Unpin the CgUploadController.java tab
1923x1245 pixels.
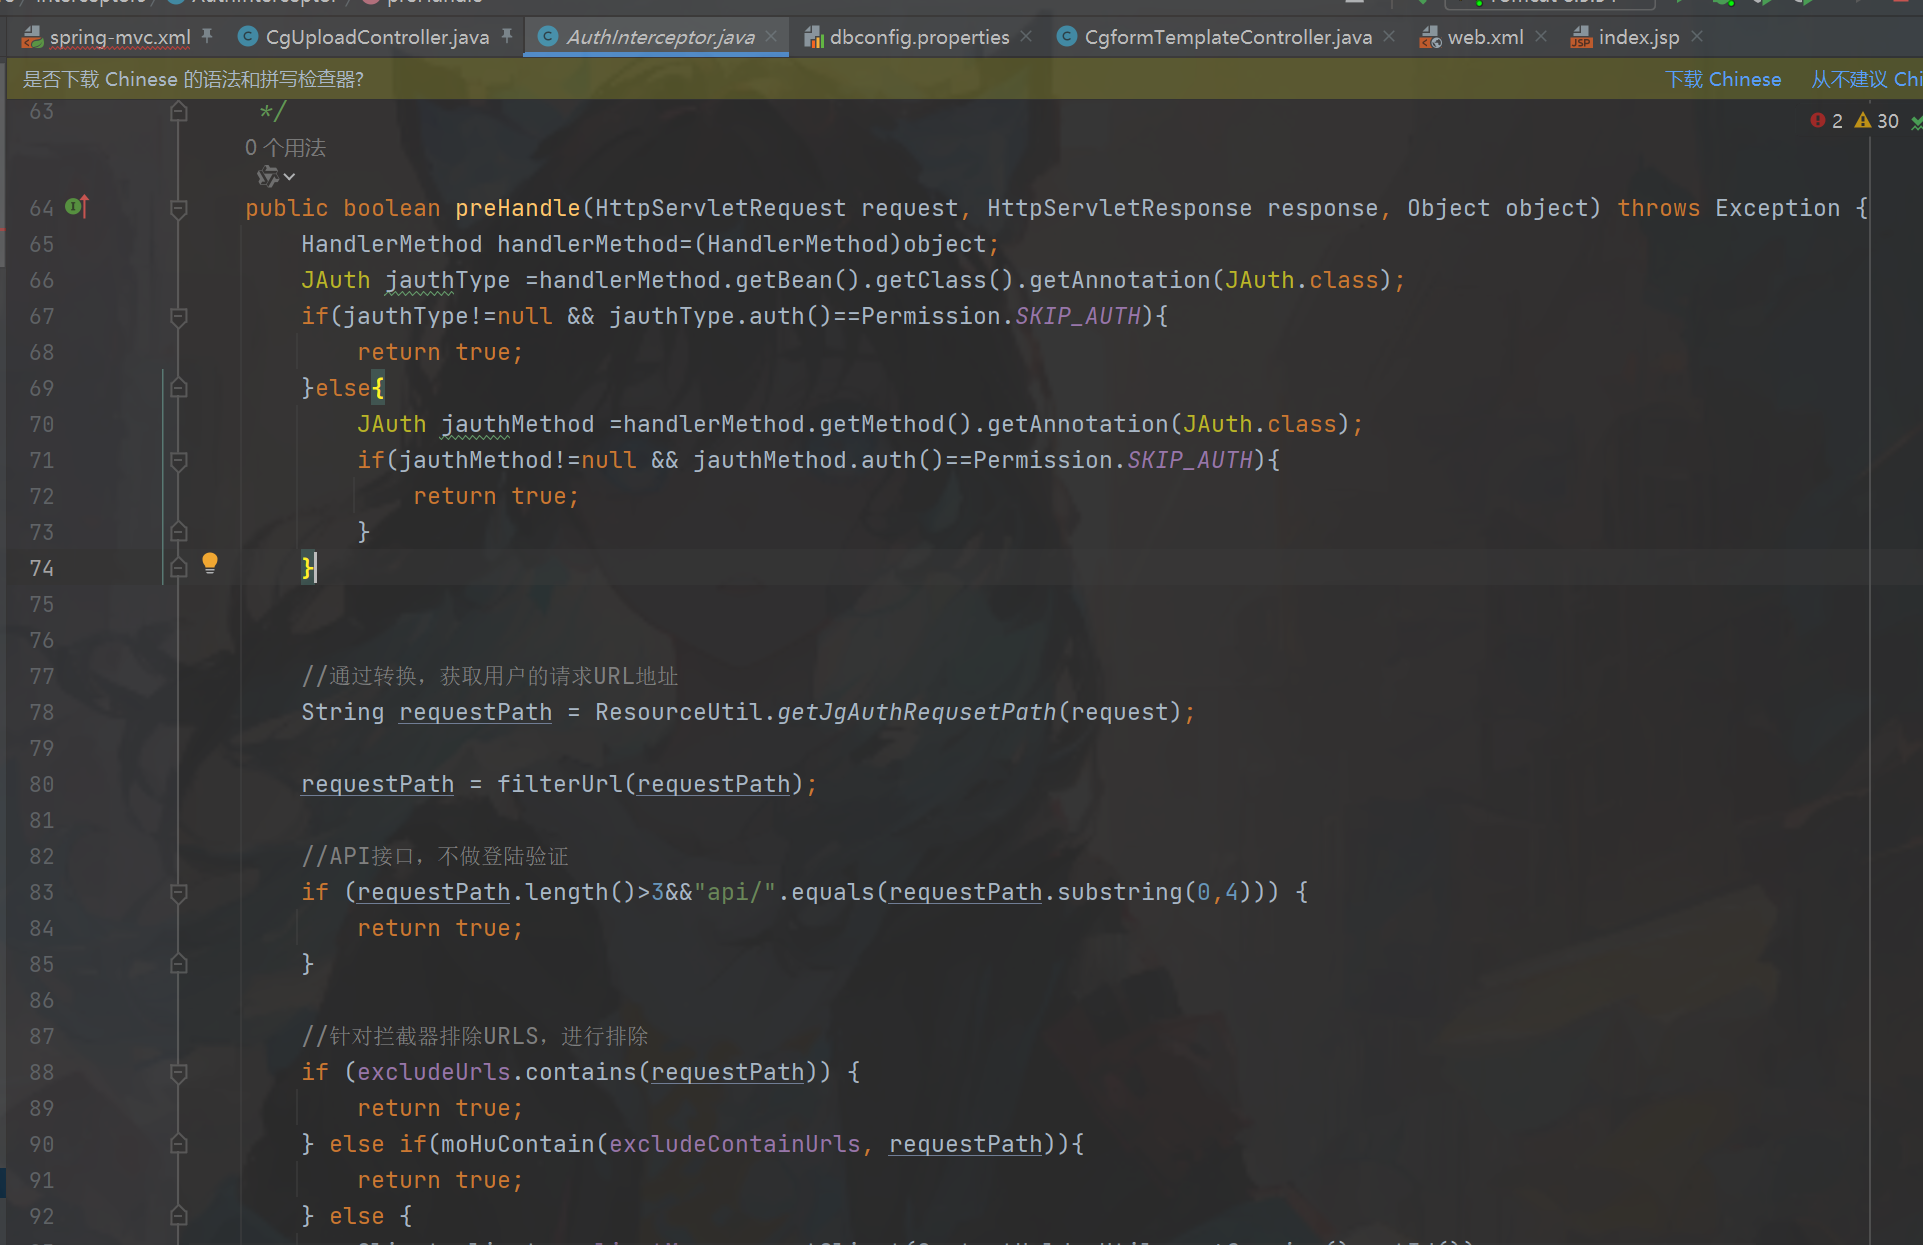click(x=507, y=37)
